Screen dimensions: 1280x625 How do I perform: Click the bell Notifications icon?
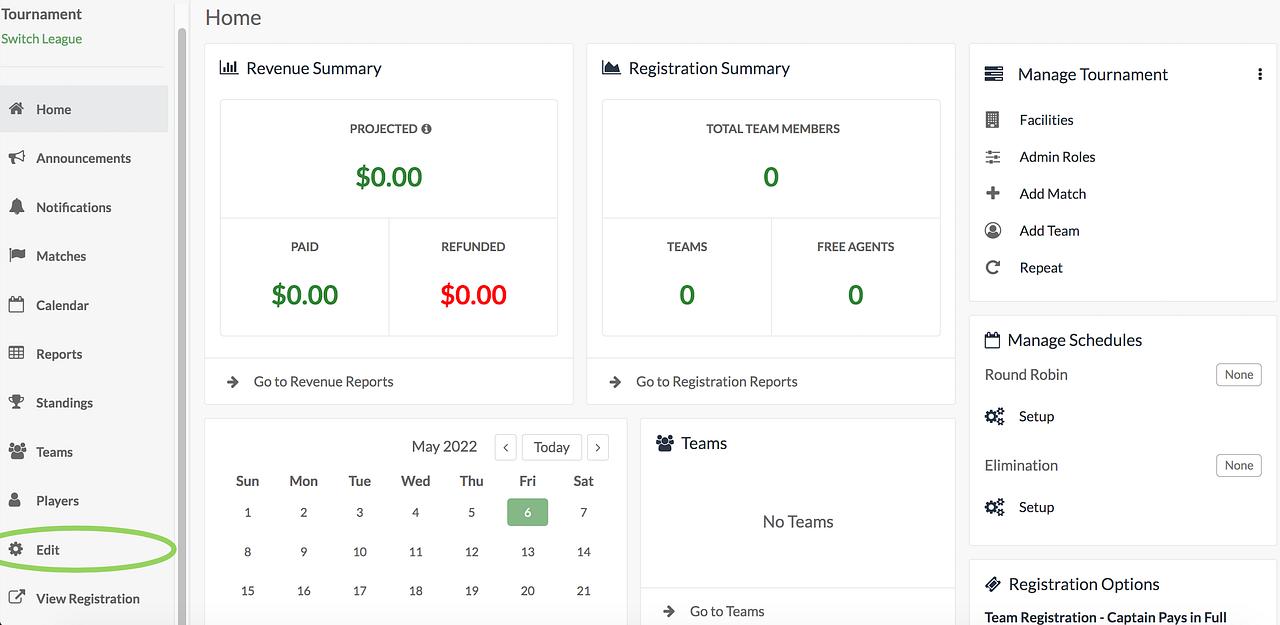[x=16, y=207]
